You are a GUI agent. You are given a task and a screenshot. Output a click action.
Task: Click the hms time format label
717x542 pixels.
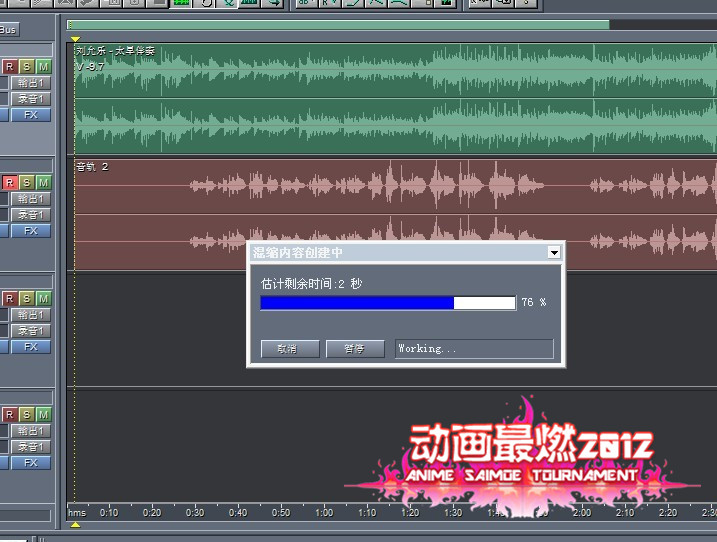pyautogui.click(x=77, y=513)
